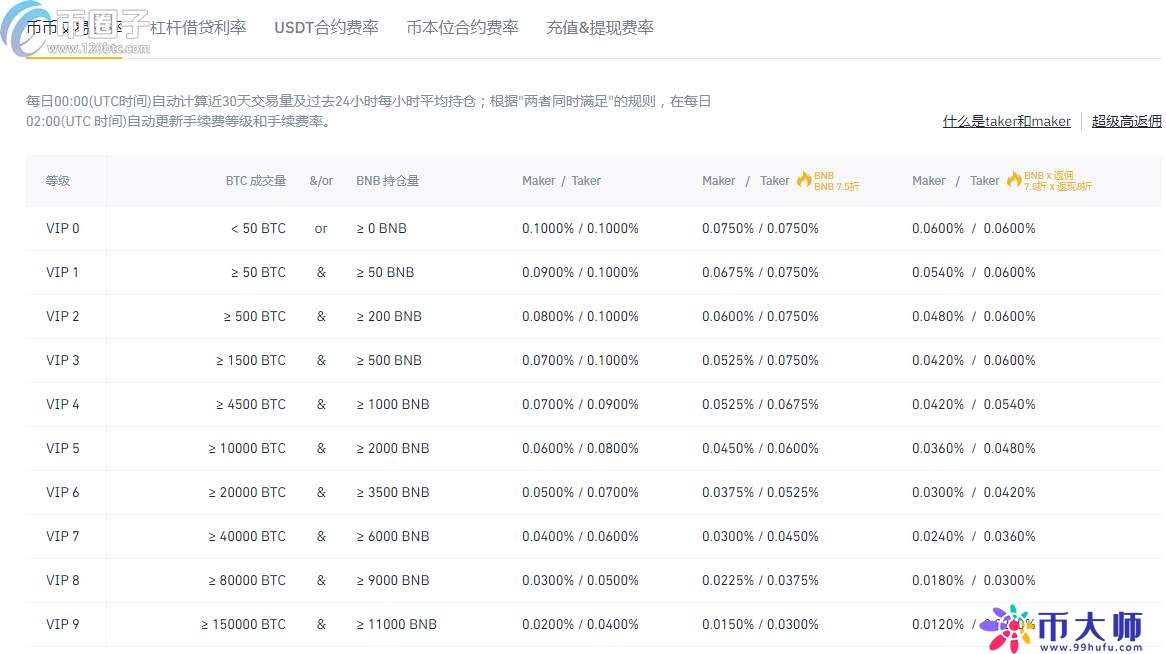Click the 0.0480% / 0.0600% fee cell
This screenshot has height=654, width=1166.
coord(973,316)
